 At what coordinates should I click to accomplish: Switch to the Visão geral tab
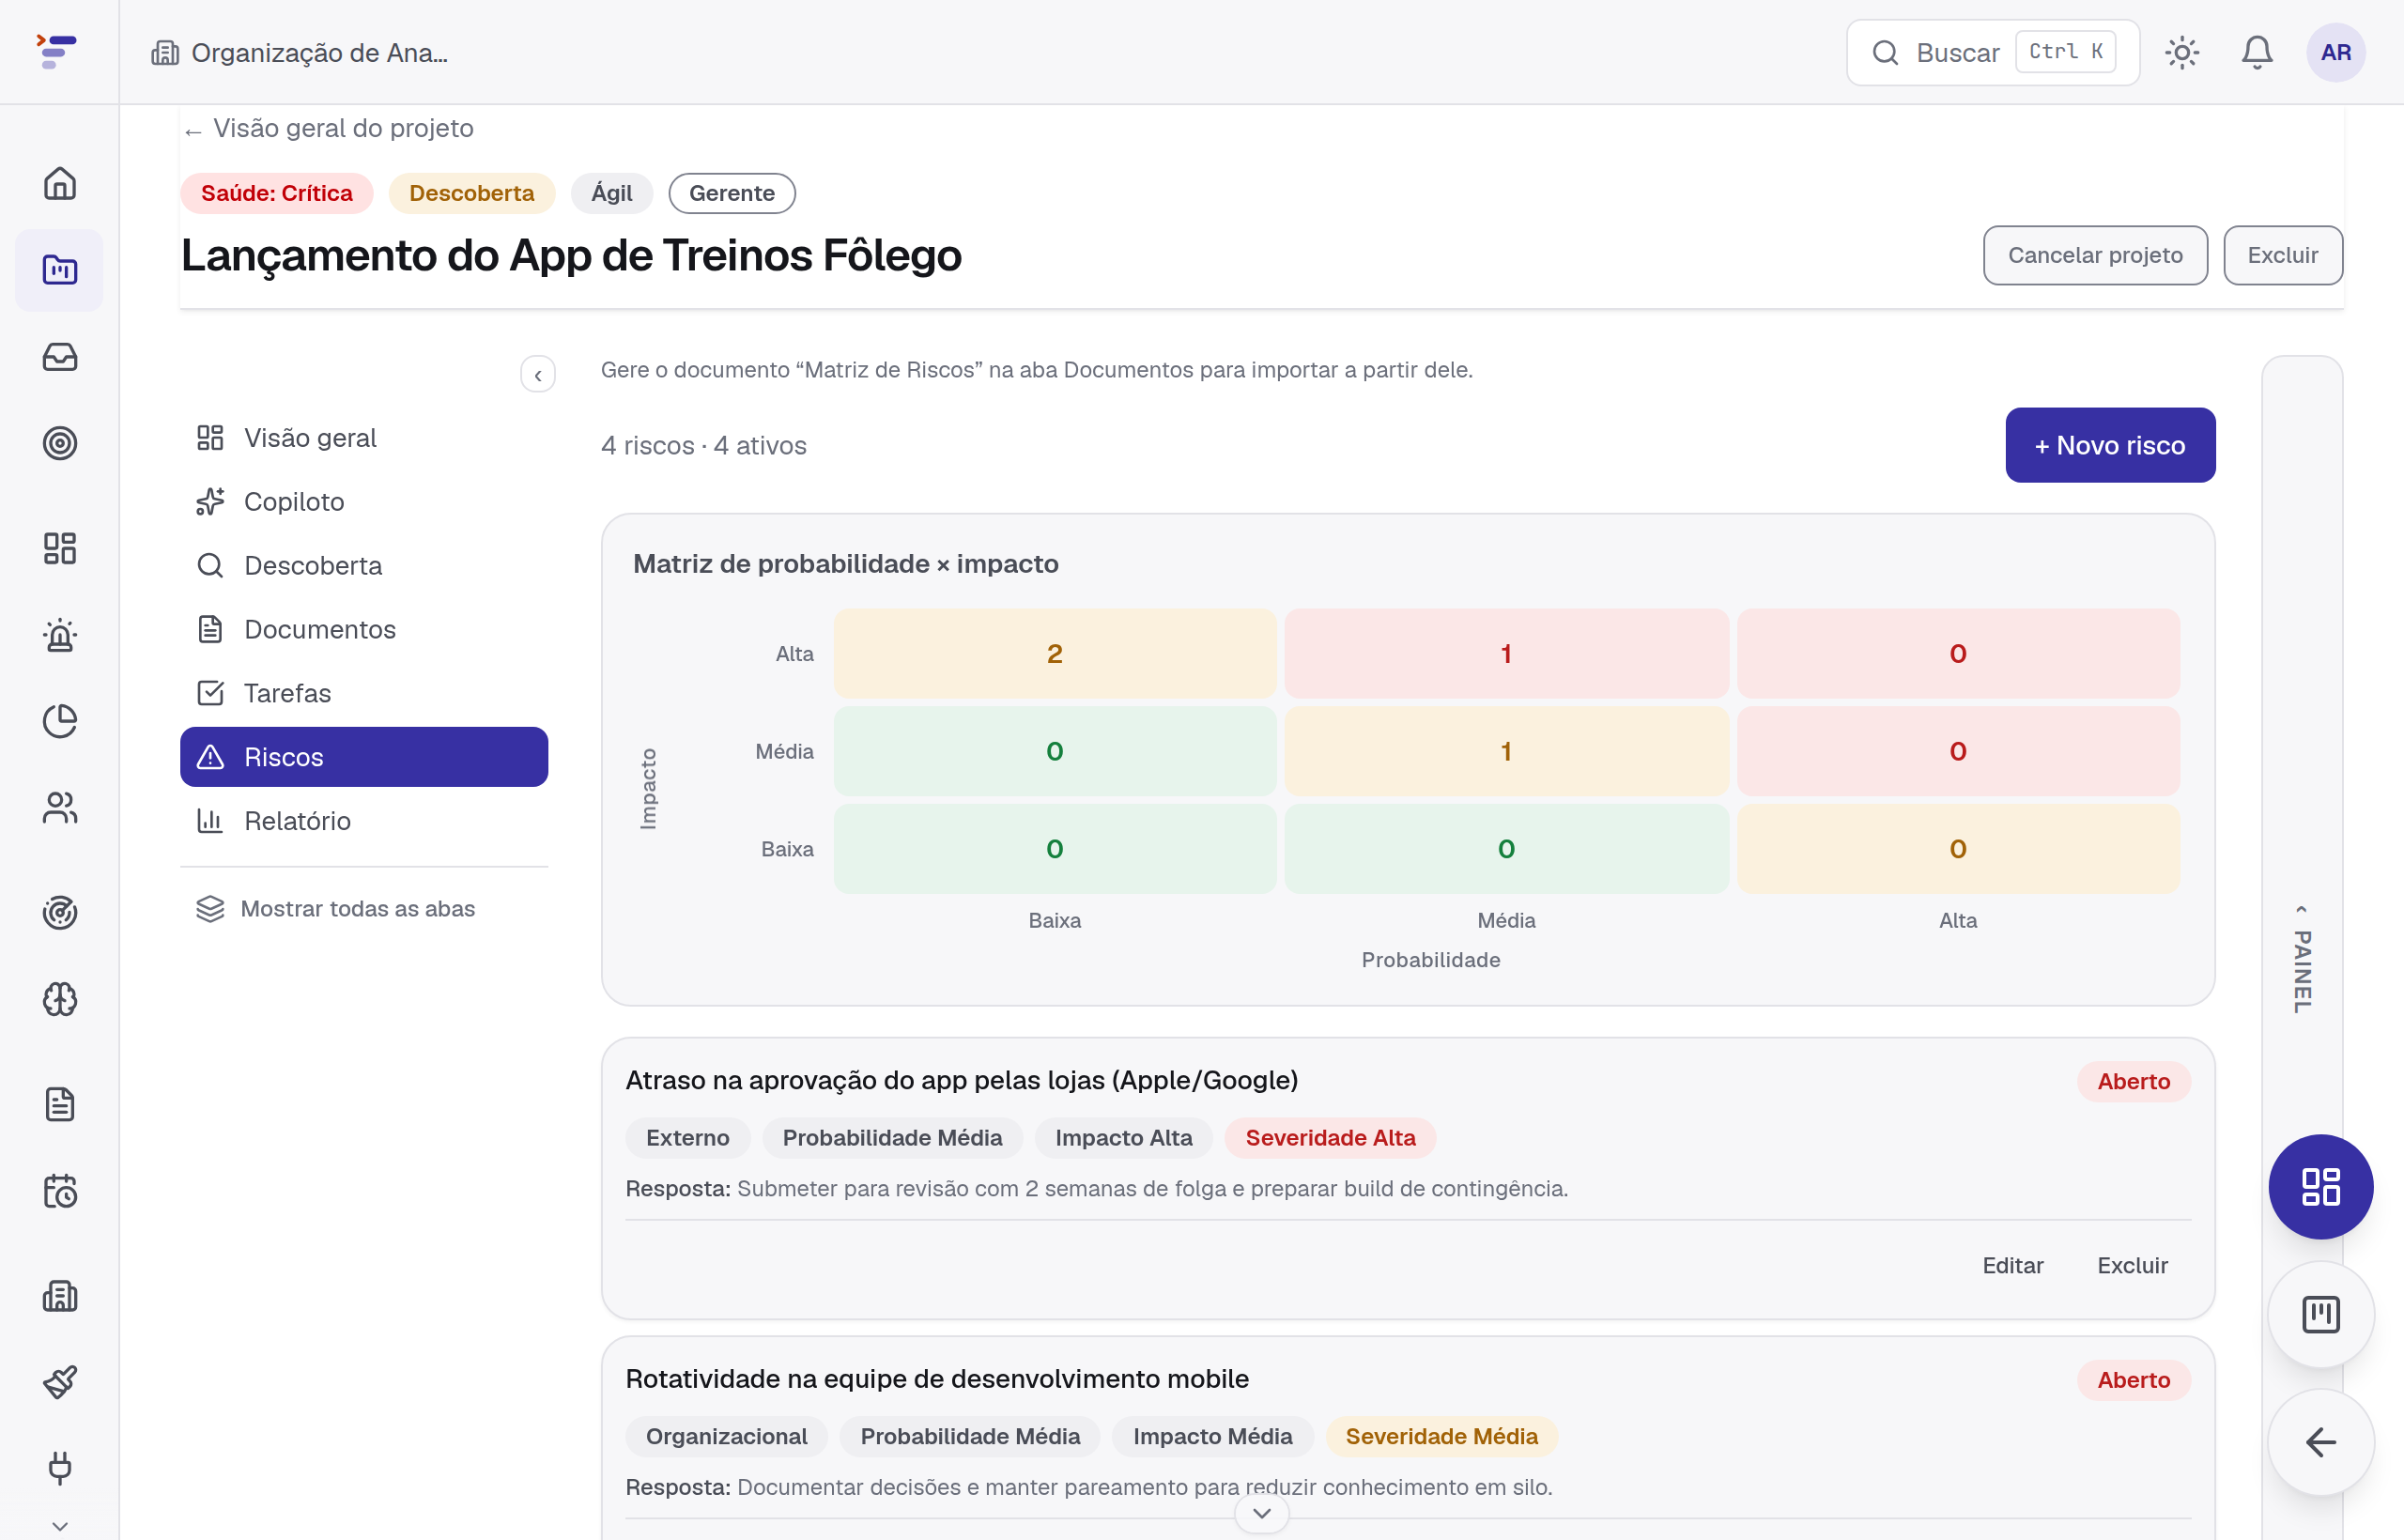pyautogui.click(x=364, y=438)
